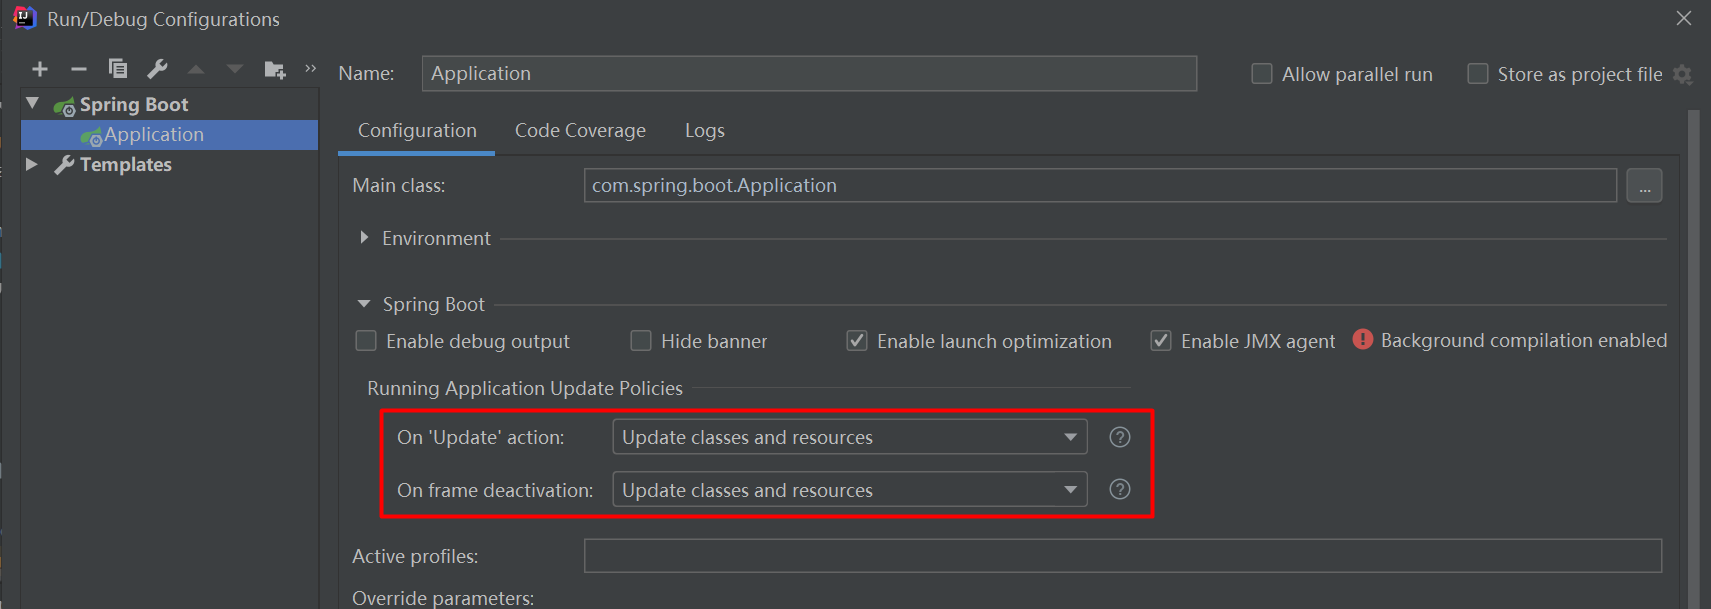
Task: Click the Copy Configuration icon
Action: [118, 69]
